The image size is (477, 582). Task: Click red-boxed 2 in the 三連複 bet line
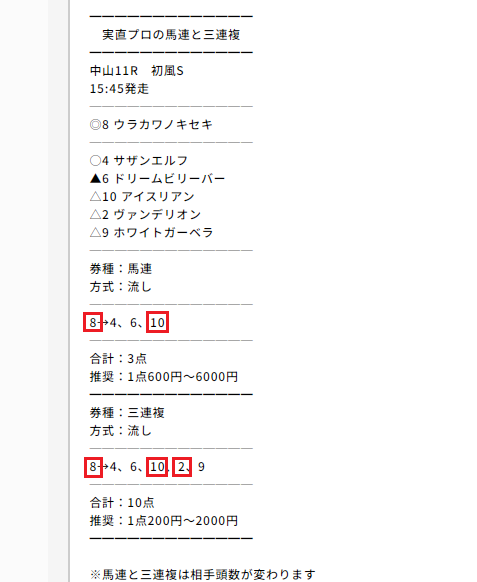pyautogui.click(x=182, y=467)
